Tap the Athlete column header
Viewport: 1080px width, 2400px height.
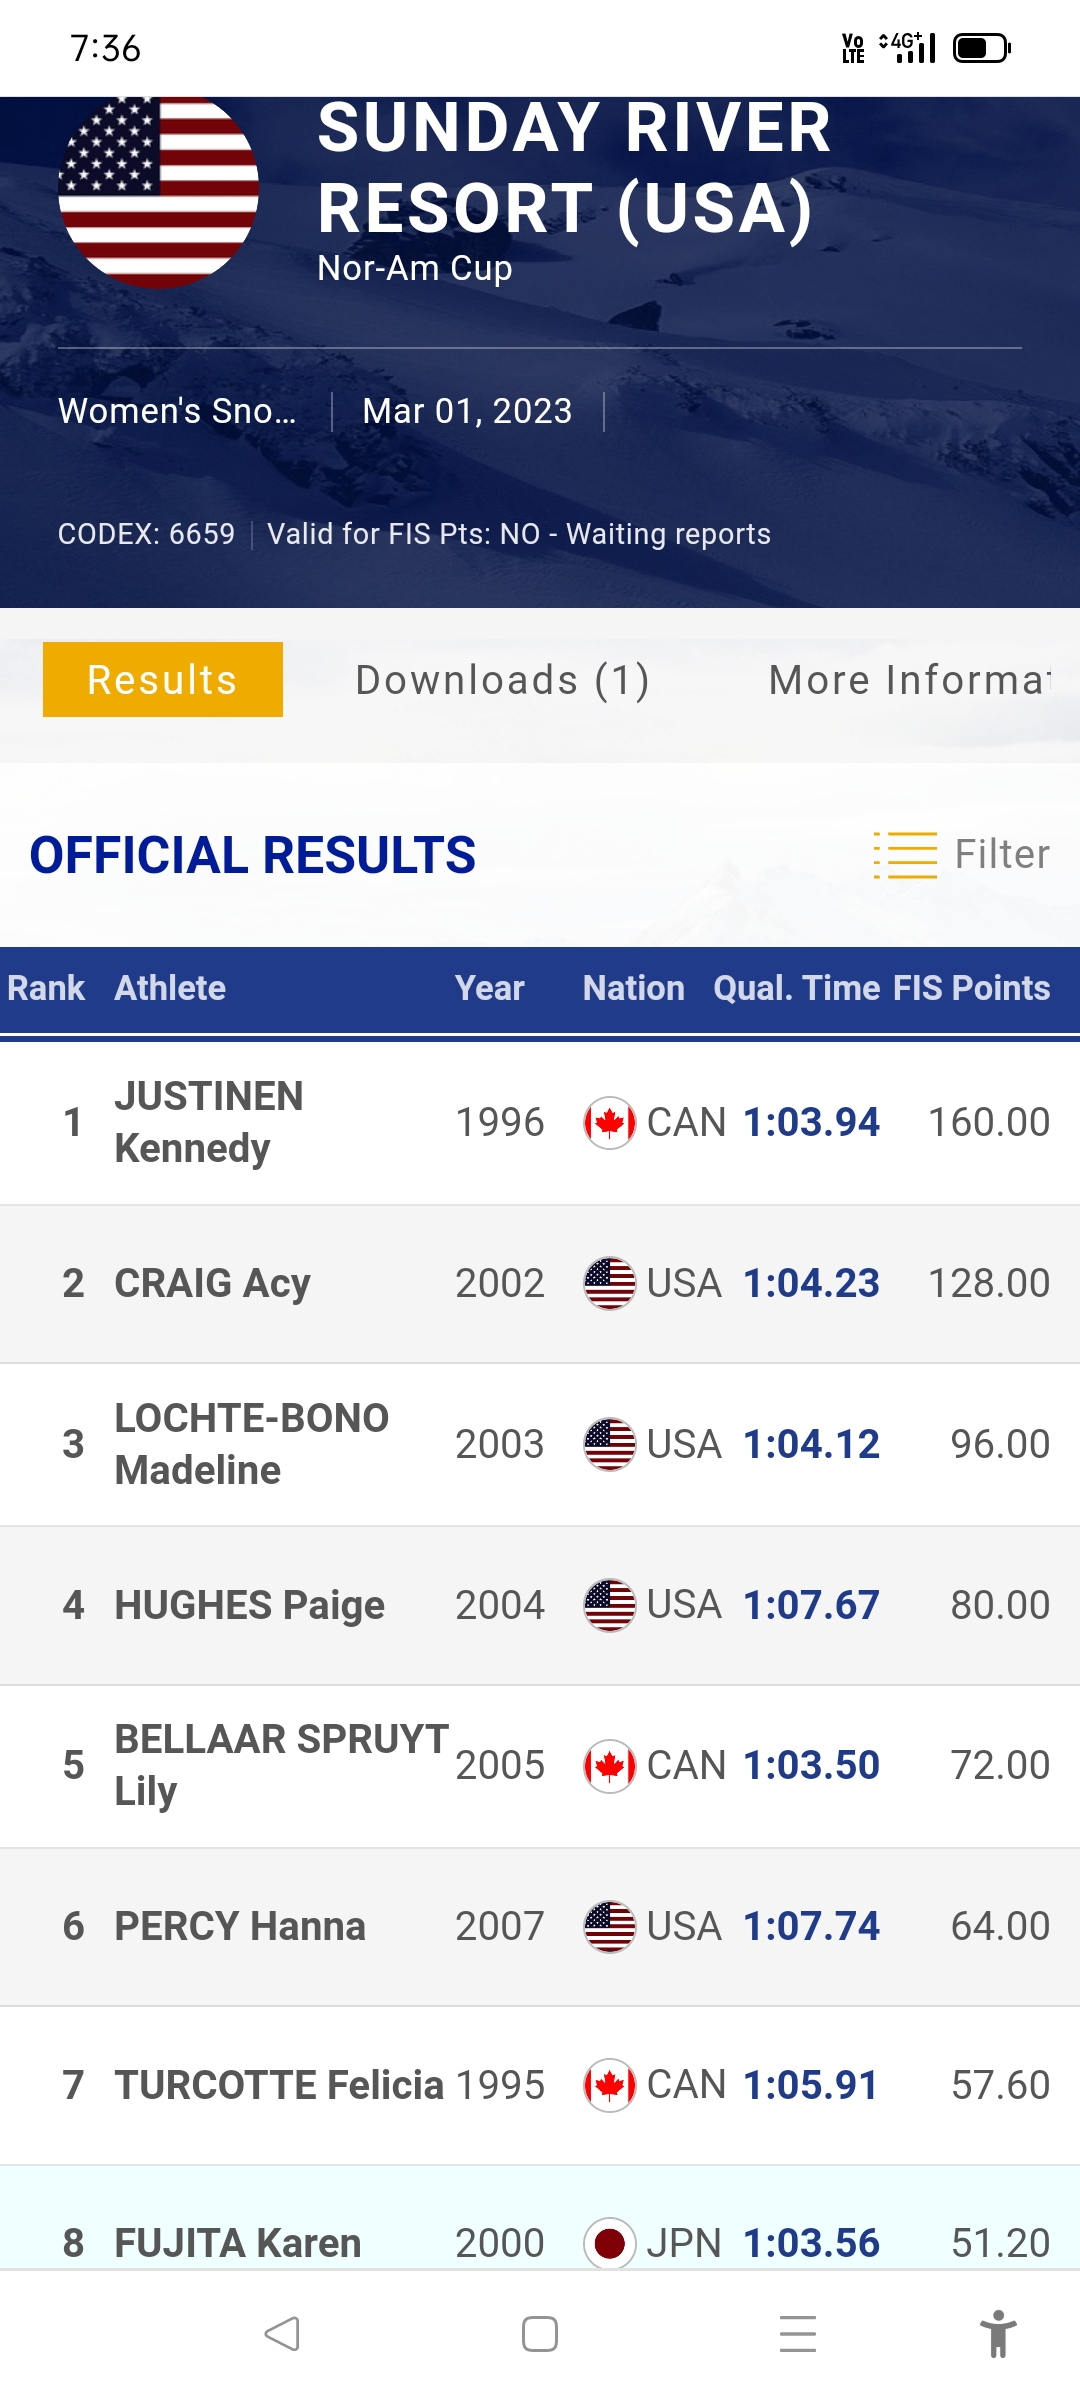170,988
